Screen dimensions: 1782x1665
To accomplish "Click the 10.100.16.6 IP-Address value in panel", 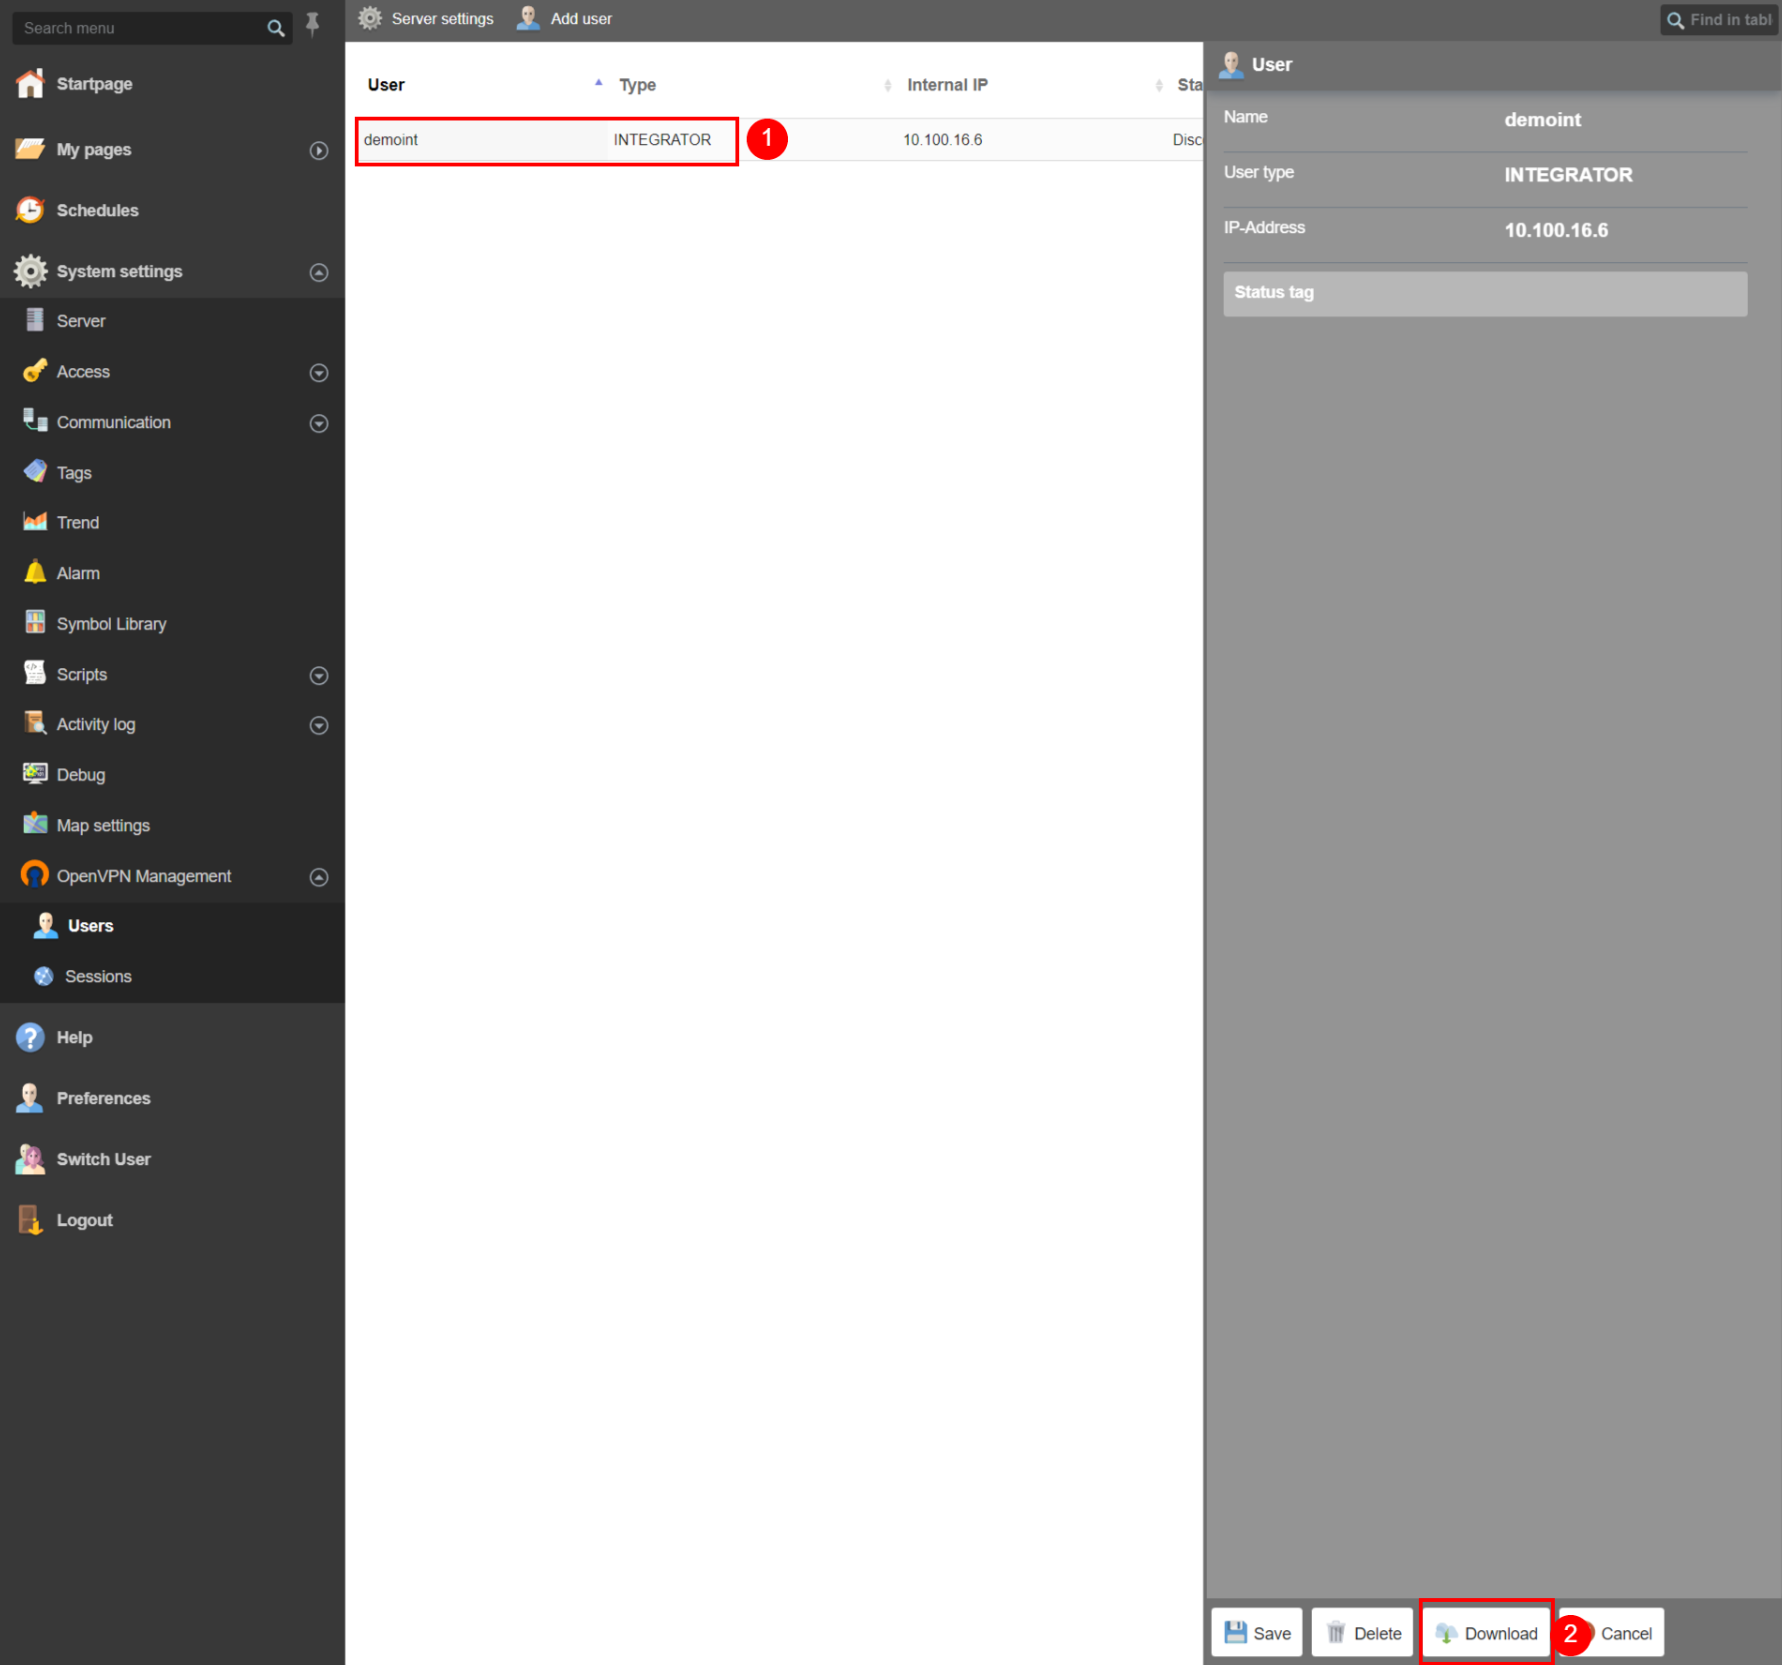I will 1556,230.
